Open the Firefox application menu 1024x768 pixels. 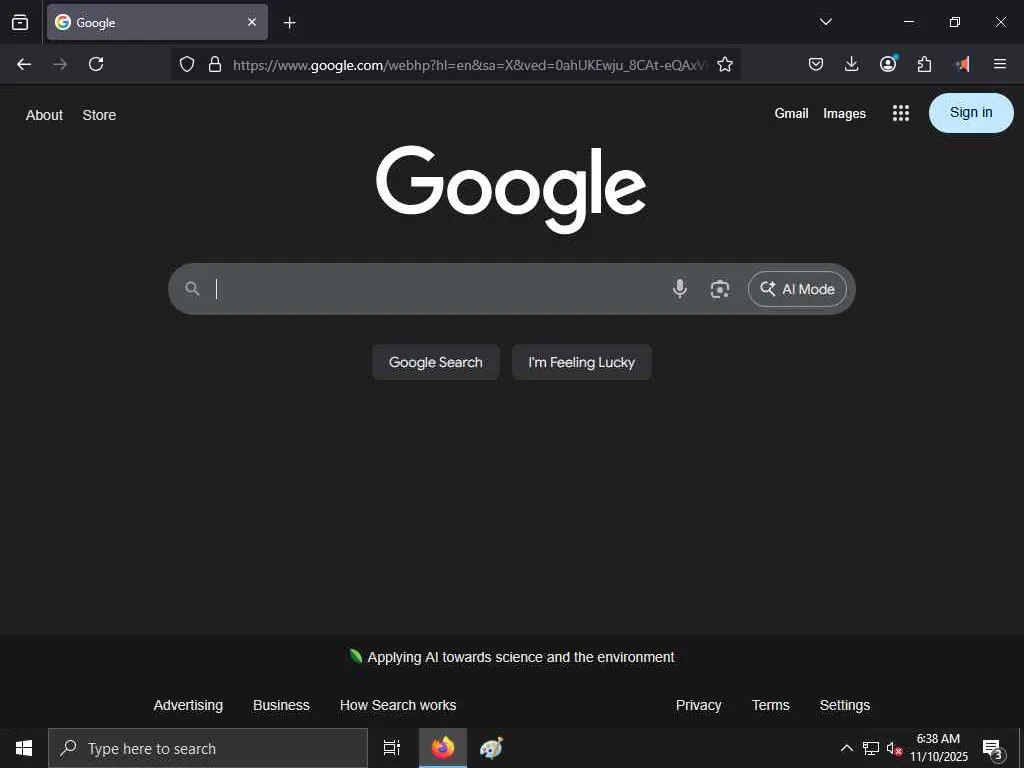1000,64
